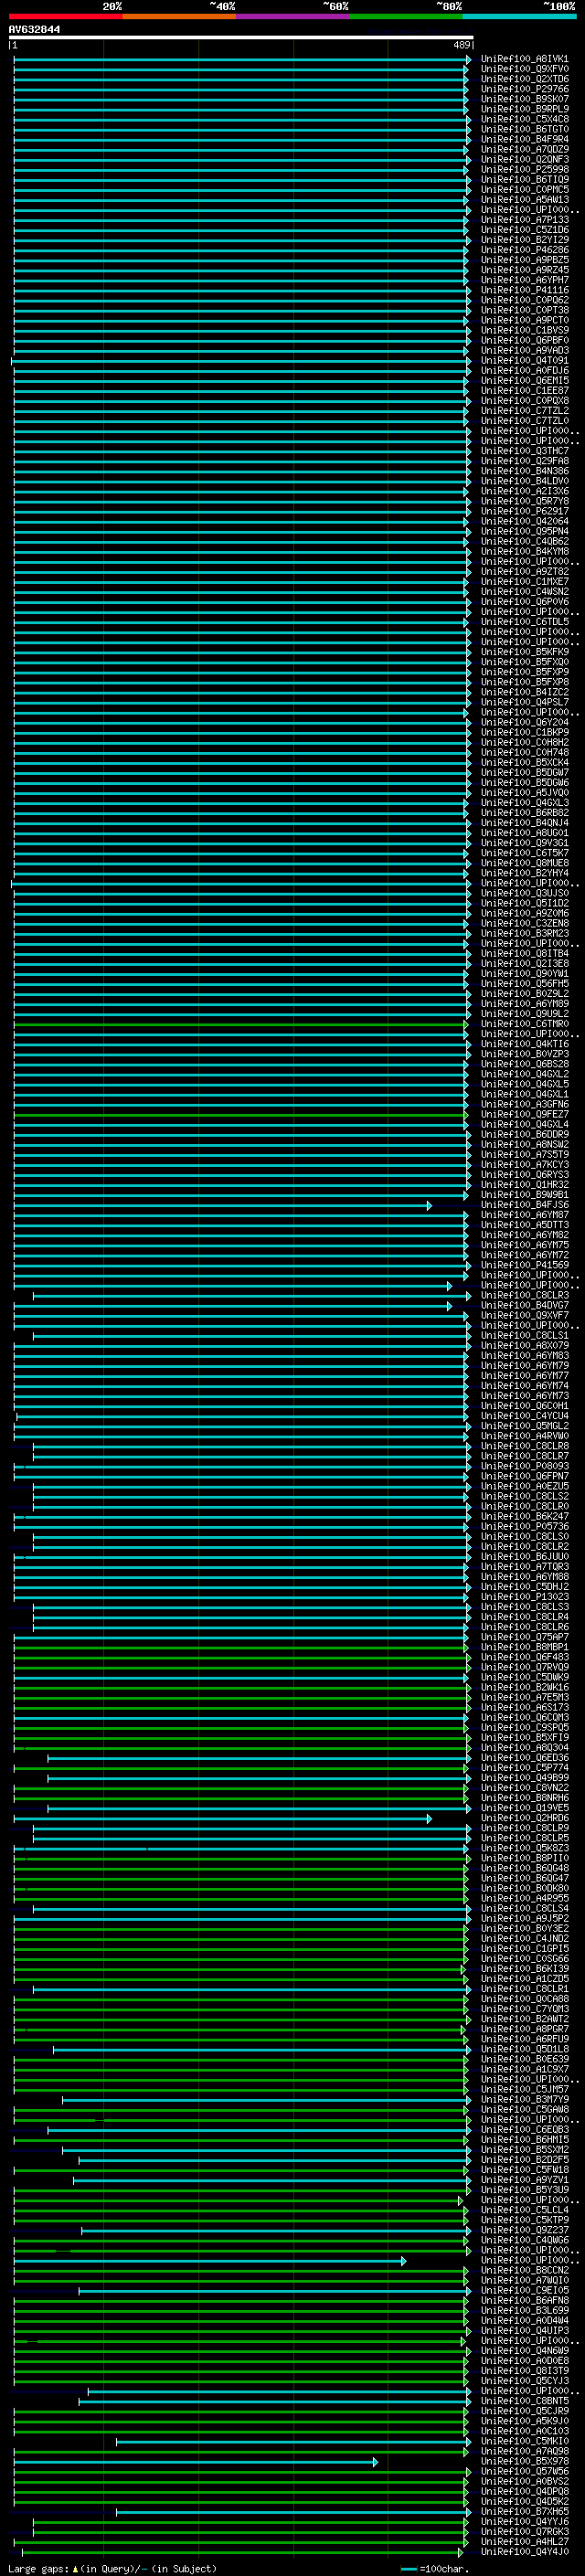Viewport: 585px width, 2576px height.
Task: Select hit label UniRef100_Q4Y4J0
Action: 524,2551
